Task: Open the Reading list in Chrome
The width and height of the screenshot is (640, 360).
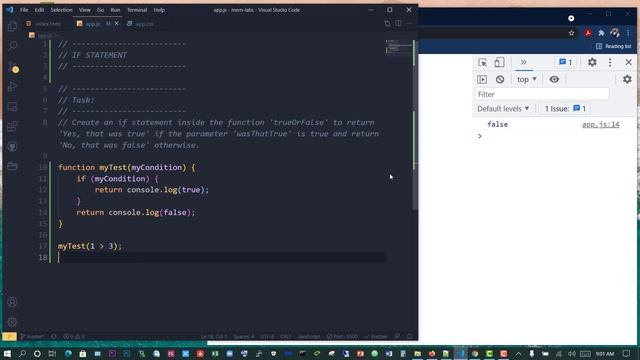Action: pos(613,47)
